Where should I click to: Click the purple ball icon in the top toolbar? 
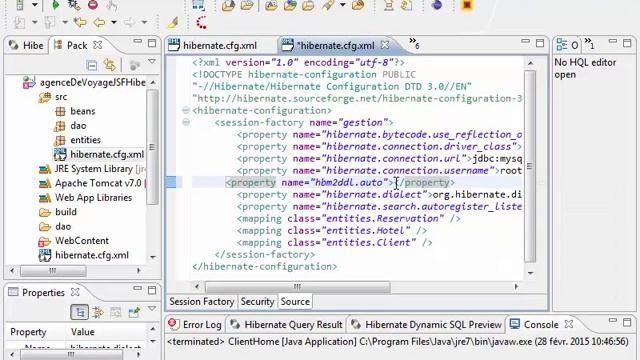[437, 5]
